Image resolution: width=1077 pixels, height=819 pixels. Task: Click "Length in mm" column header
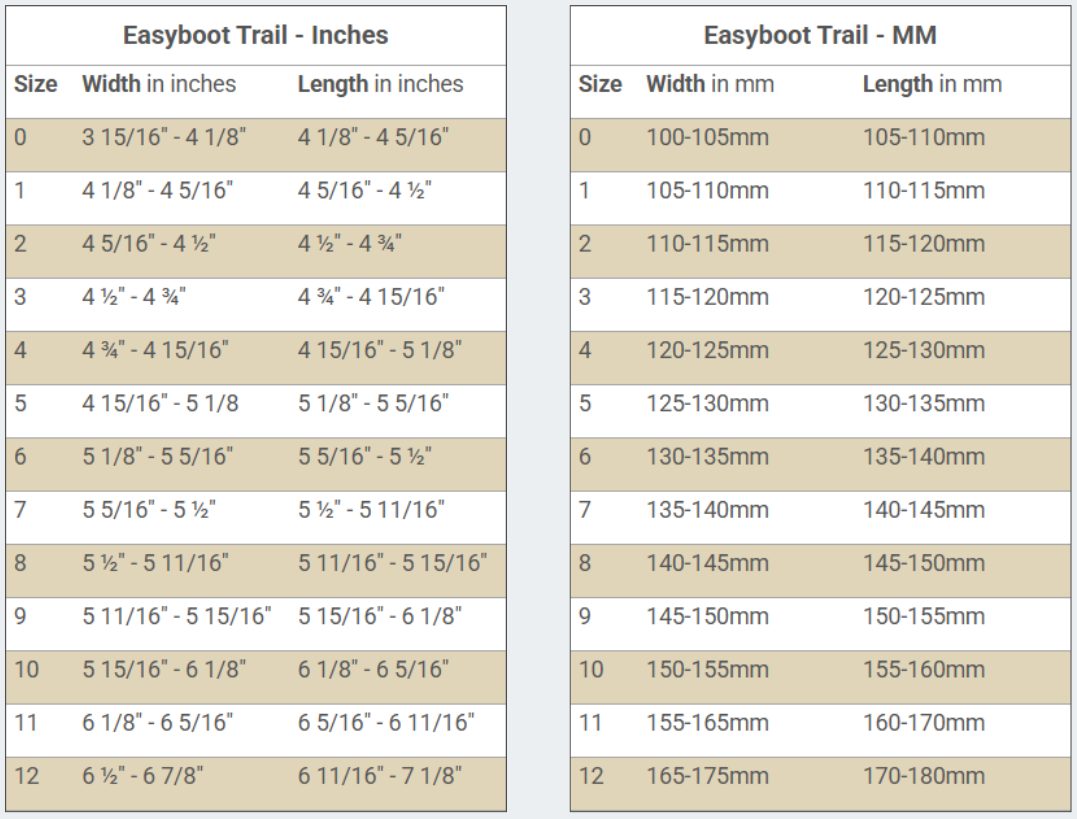[932, 84]
